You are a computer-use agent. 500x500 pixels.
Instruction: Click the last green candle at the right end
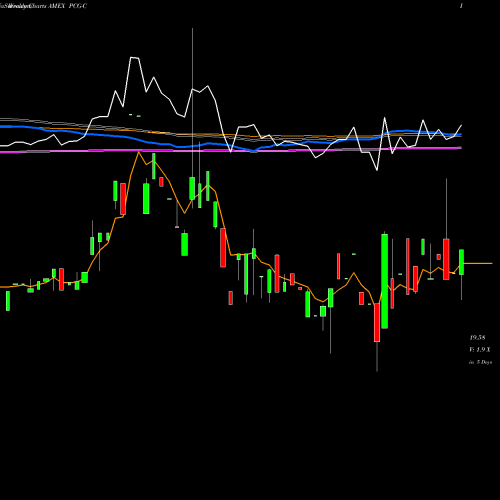coord(462,262)
